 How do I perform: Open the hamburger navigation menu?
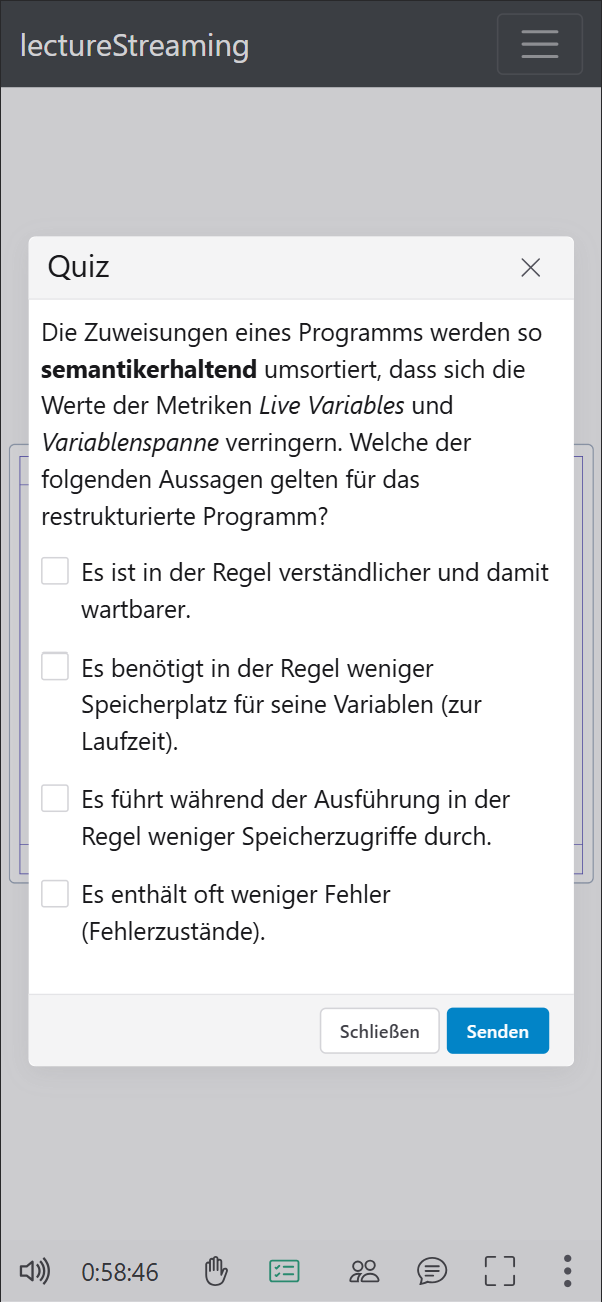pos(539,43)
